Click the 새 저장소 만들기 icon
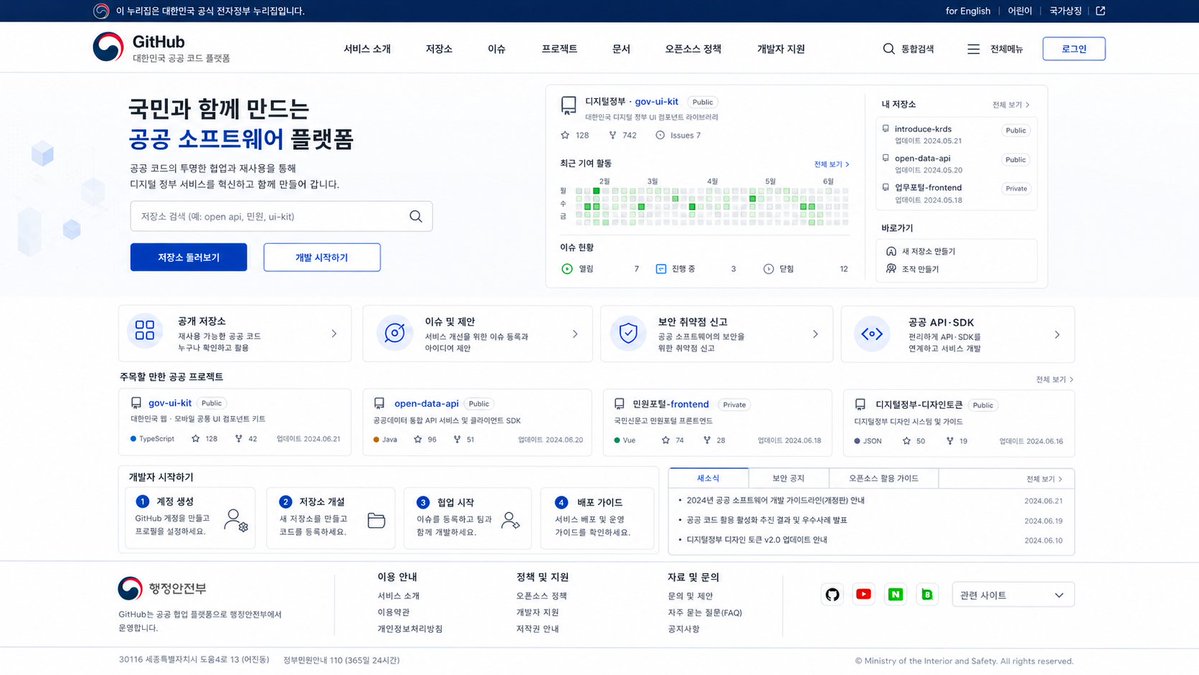 click(891, 252)
